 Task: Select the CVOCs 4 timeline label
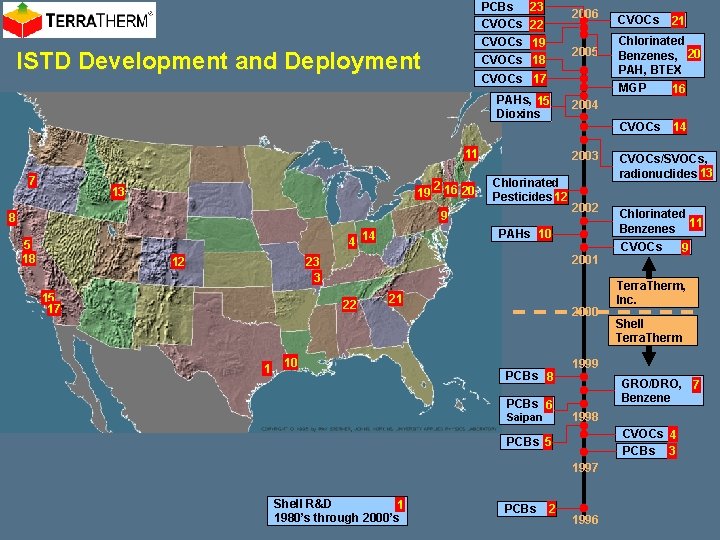pyautogui.click(x=647, y=434)
